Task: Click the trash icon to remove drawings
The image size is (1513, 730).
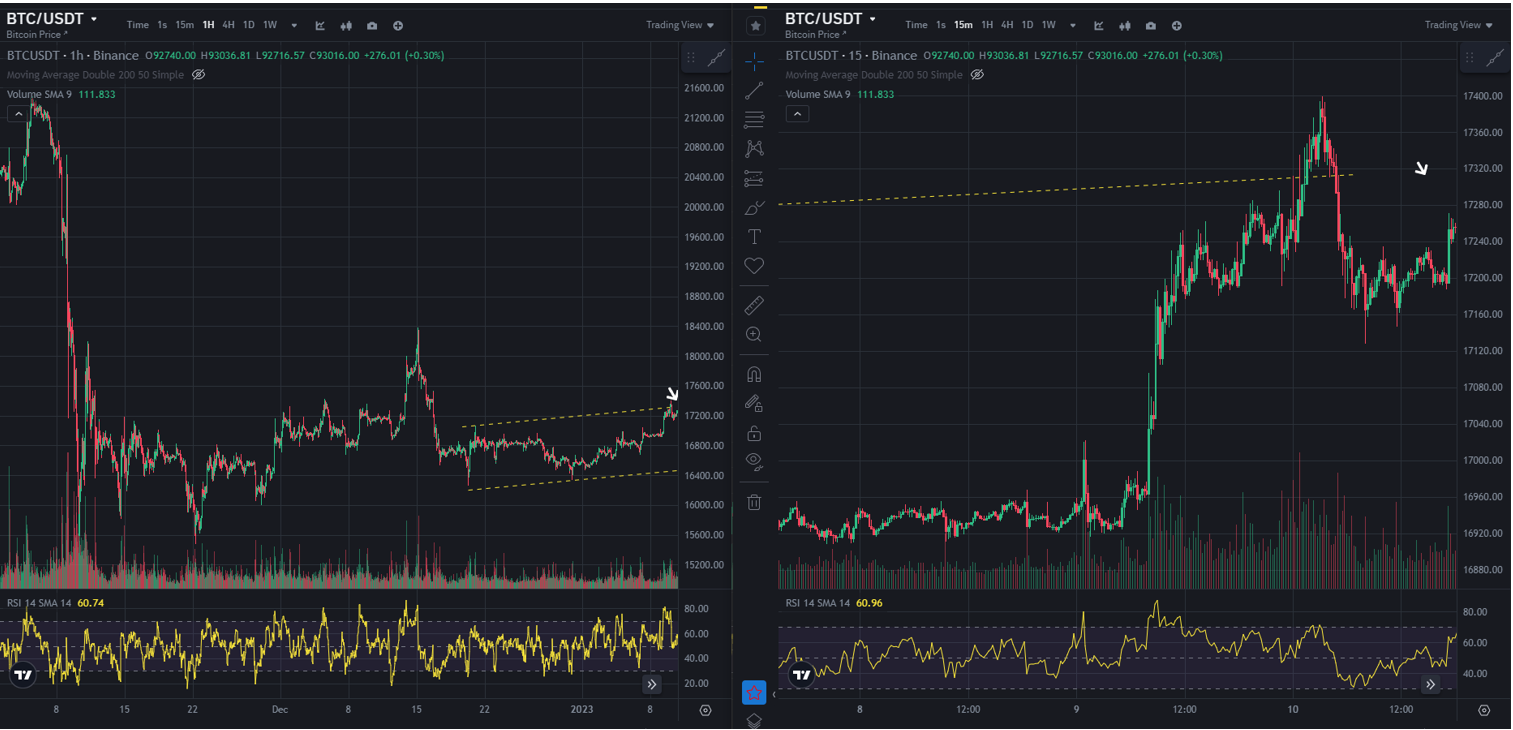Action: pyautogui.click(x=754, y=502)
